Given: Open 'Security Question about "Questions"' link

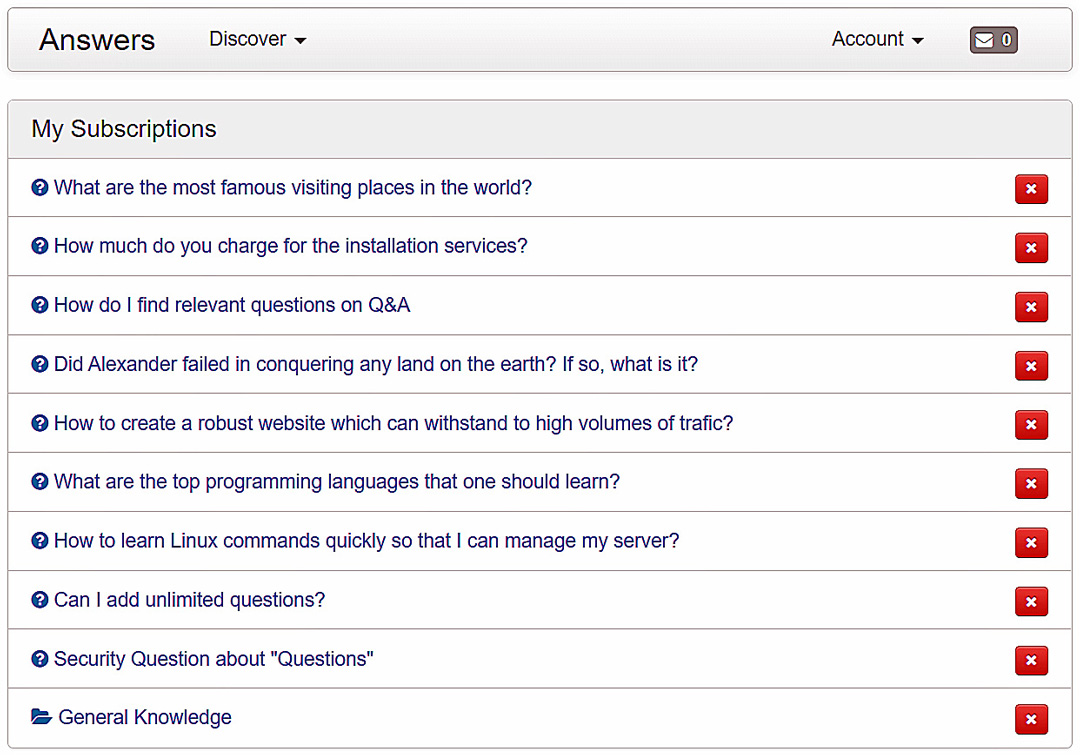Looking at the screenshot, I should [214, 659].
